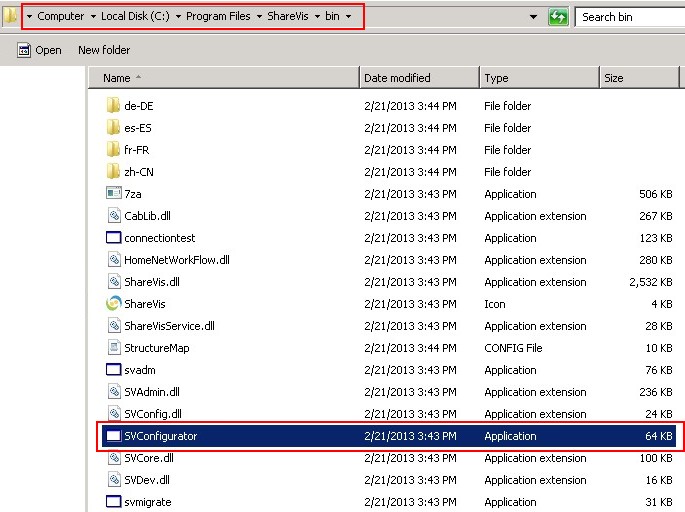Click the 2,532 KB size value

click(650, 282)
